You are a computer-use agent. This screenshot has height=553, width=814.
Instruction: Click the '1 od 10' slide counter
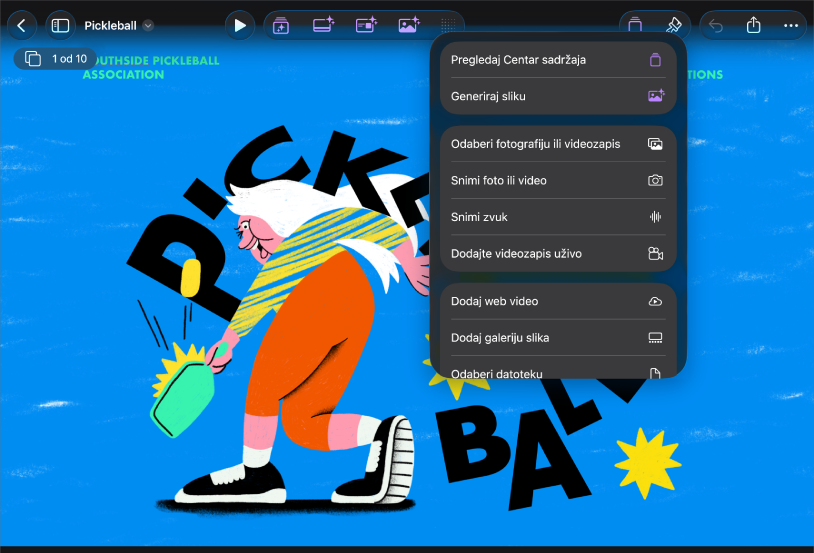coord(55,59)
